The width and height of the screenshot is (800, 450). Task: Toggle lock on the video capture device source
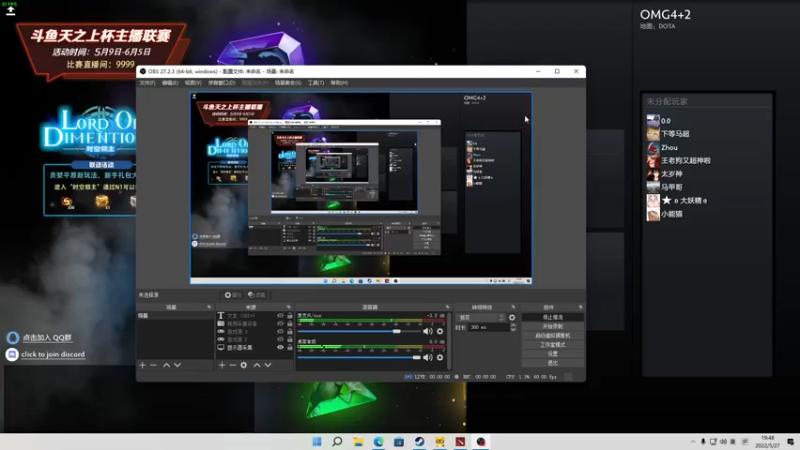[290, 323]
